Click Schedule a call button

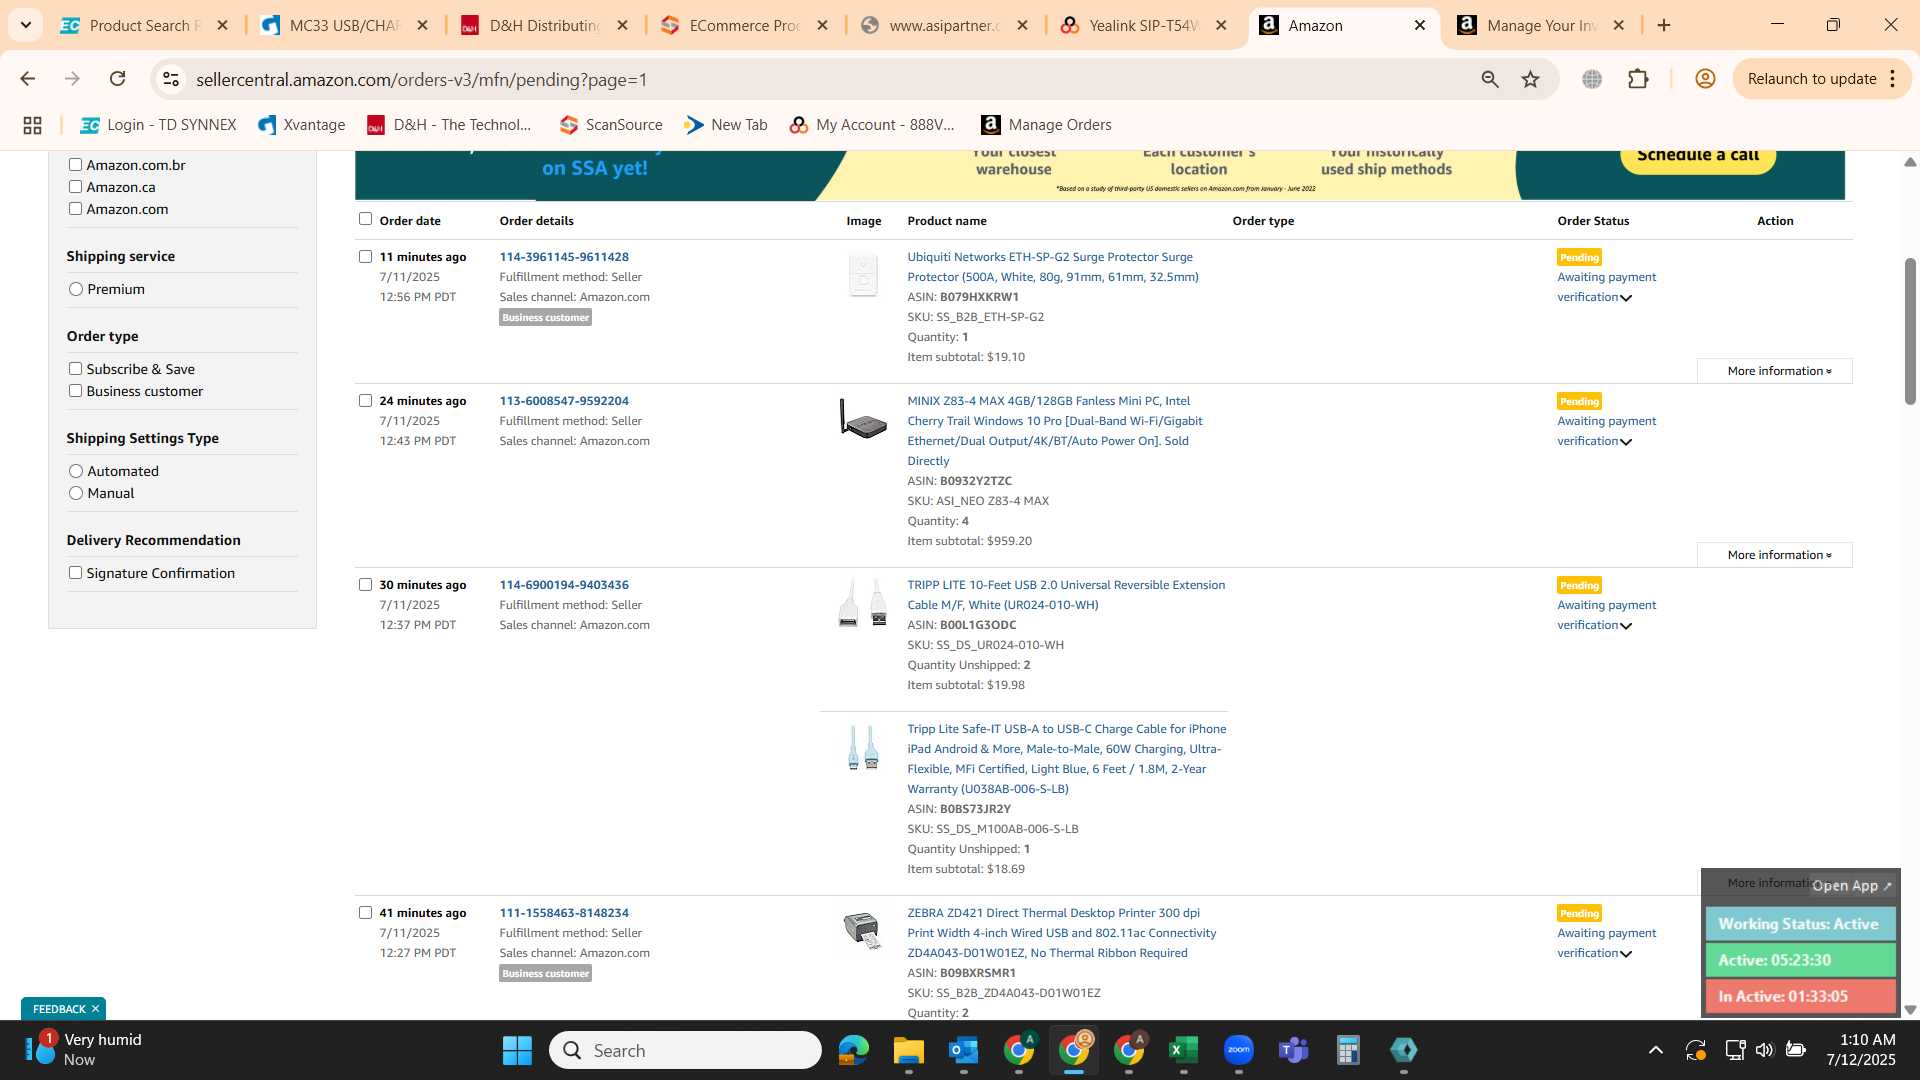(1697, 157)
